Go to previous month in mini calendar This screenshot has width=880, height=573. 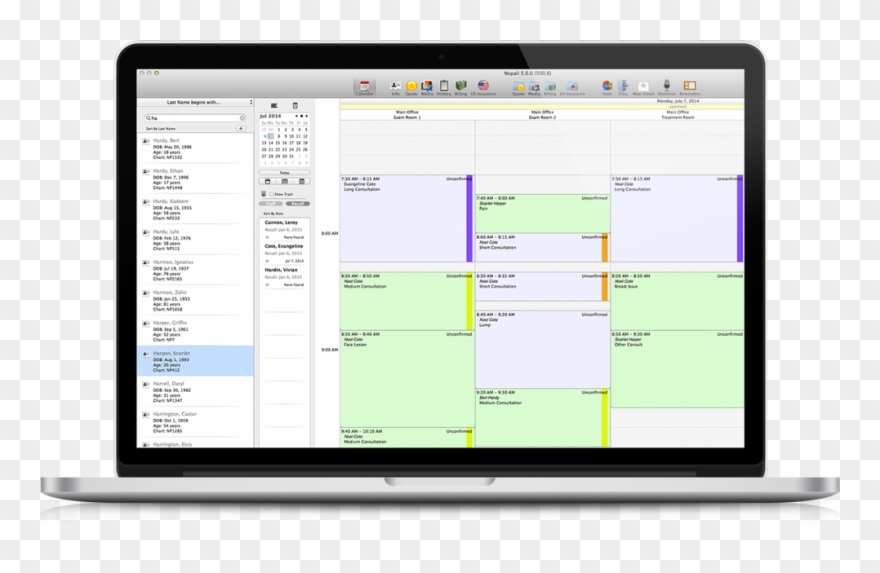[296, 116]
